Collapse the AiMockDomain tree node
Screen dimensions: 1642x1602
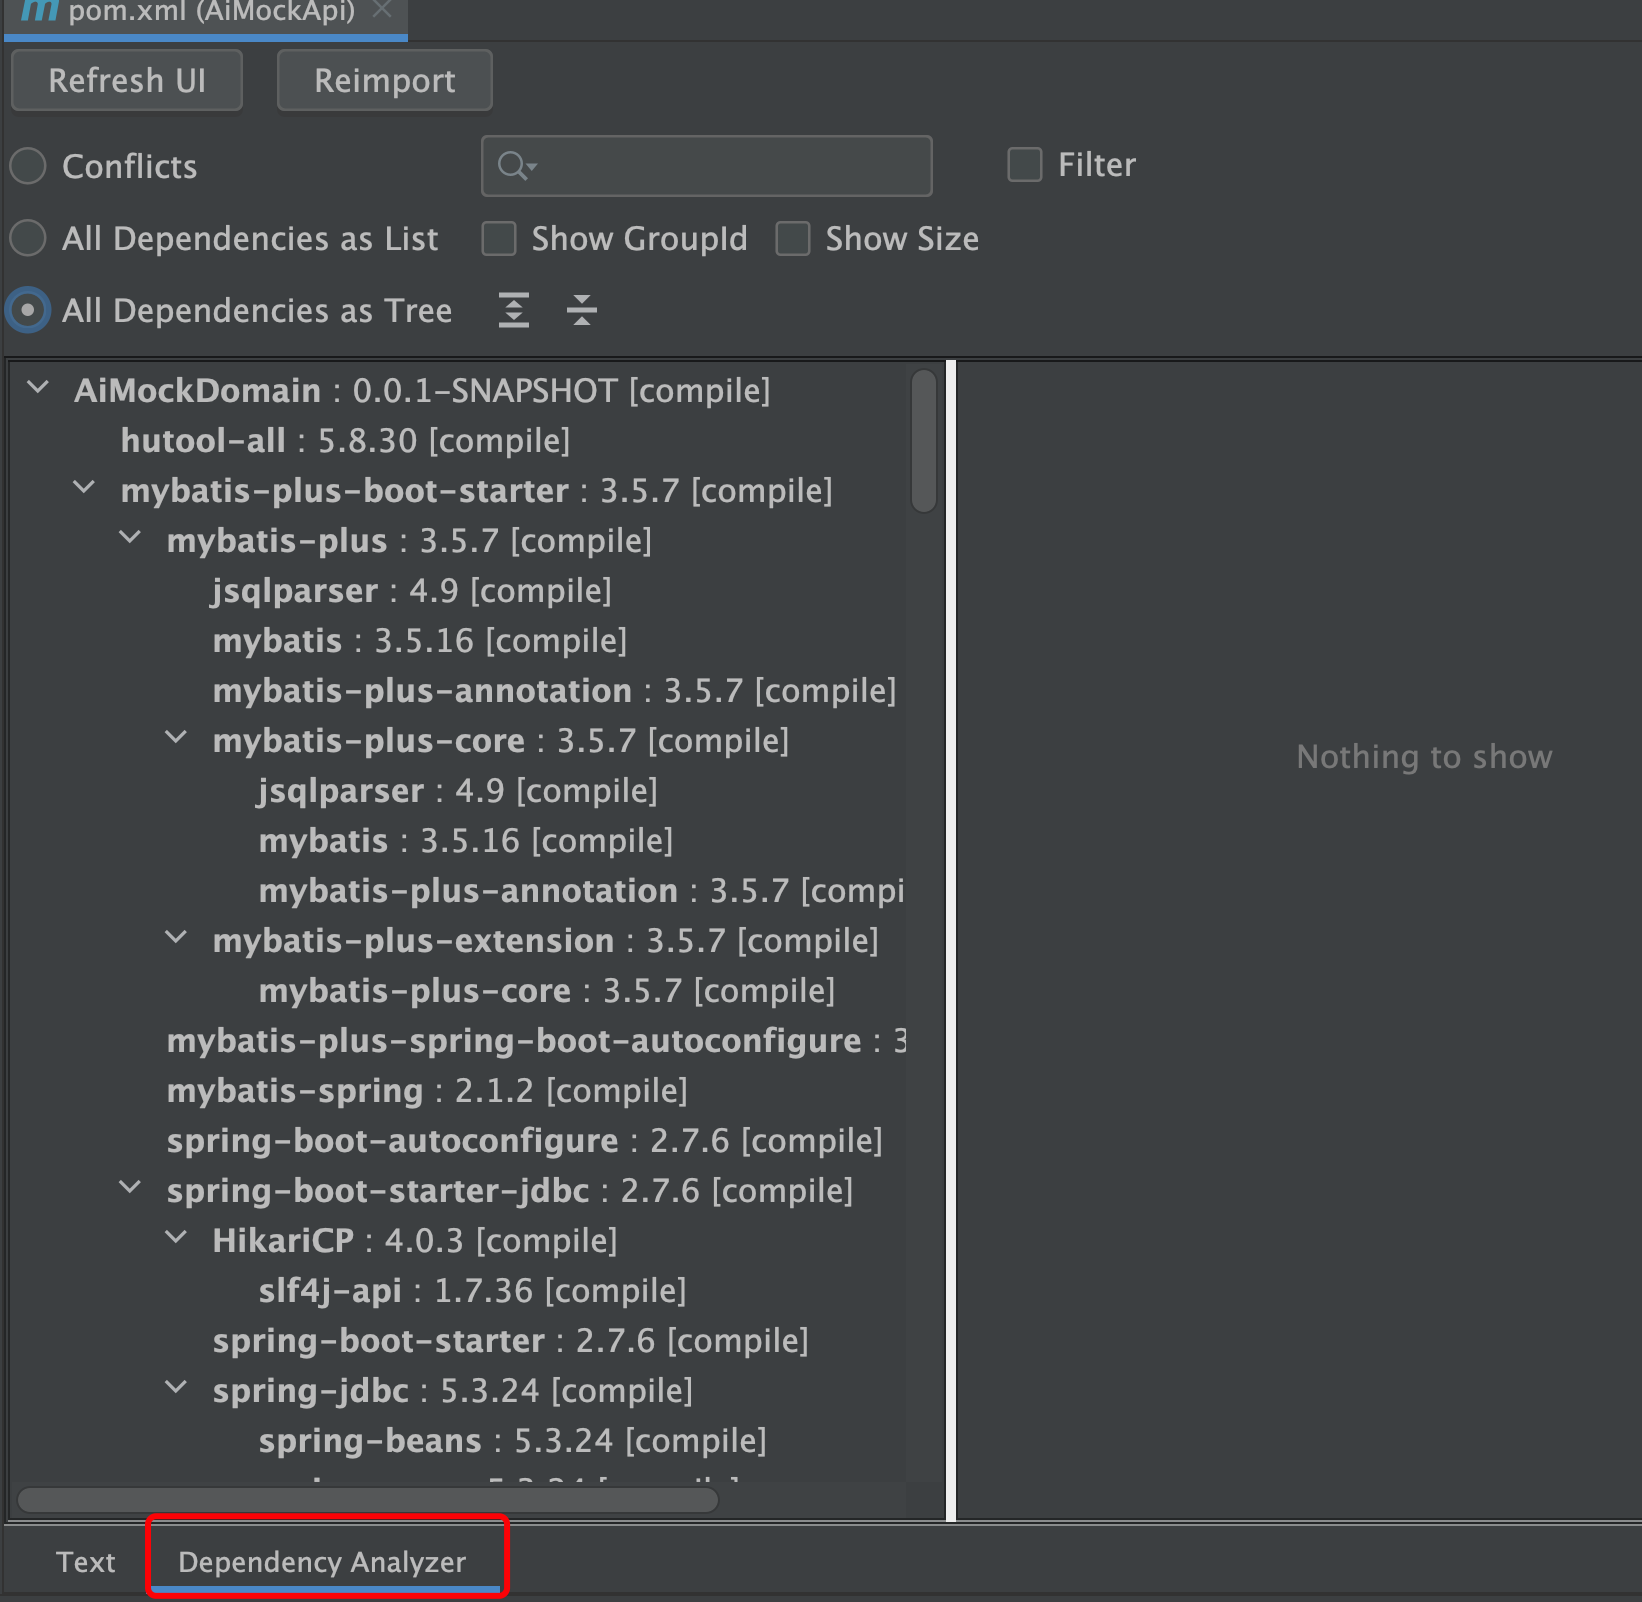coord(38,388)
